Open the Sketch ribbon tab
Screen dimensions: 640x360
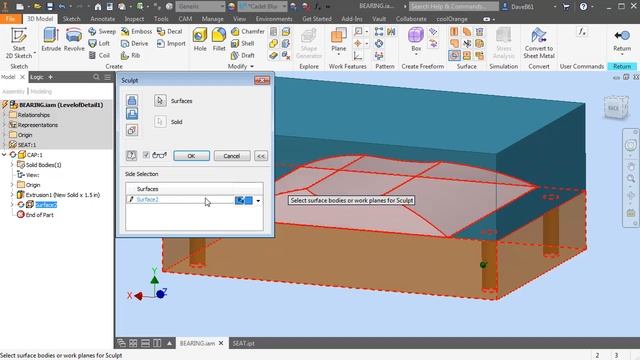coord(71,19)
